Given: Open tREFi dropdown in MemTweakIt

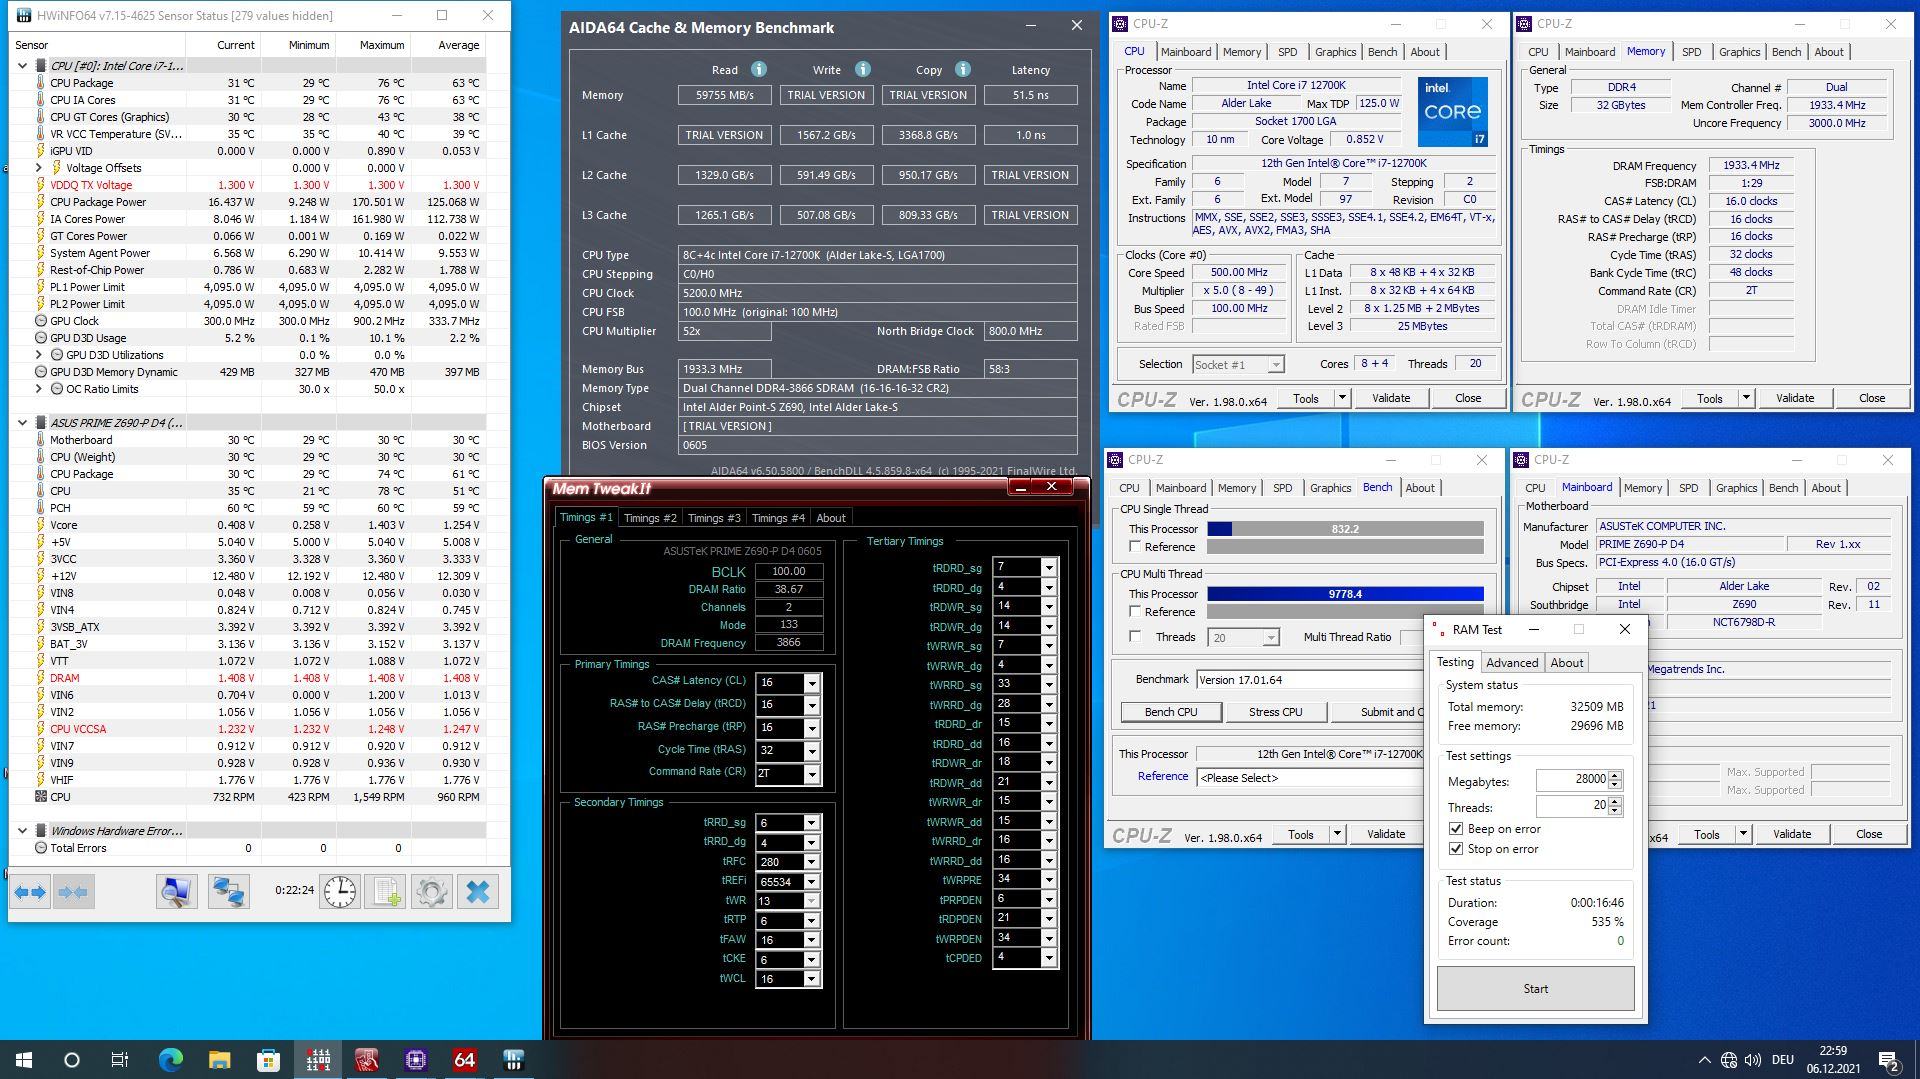Looking at the screenshot, I should tap(812, 882).
